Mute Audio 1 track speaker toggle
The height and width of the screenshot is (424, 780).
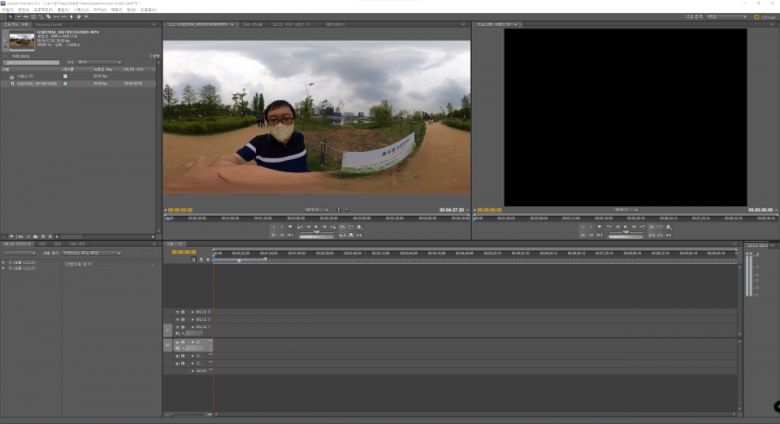click(x=178, y=342)
